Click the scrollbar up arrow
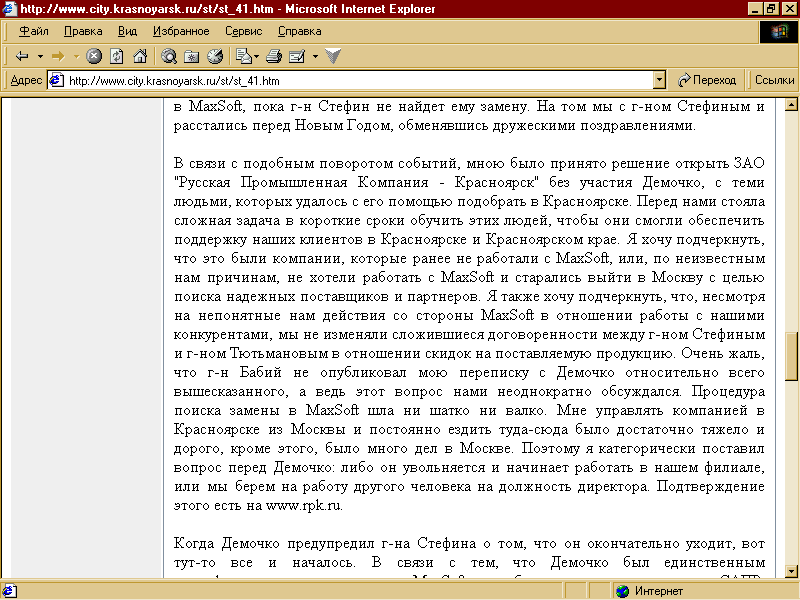 coord(791,105)
